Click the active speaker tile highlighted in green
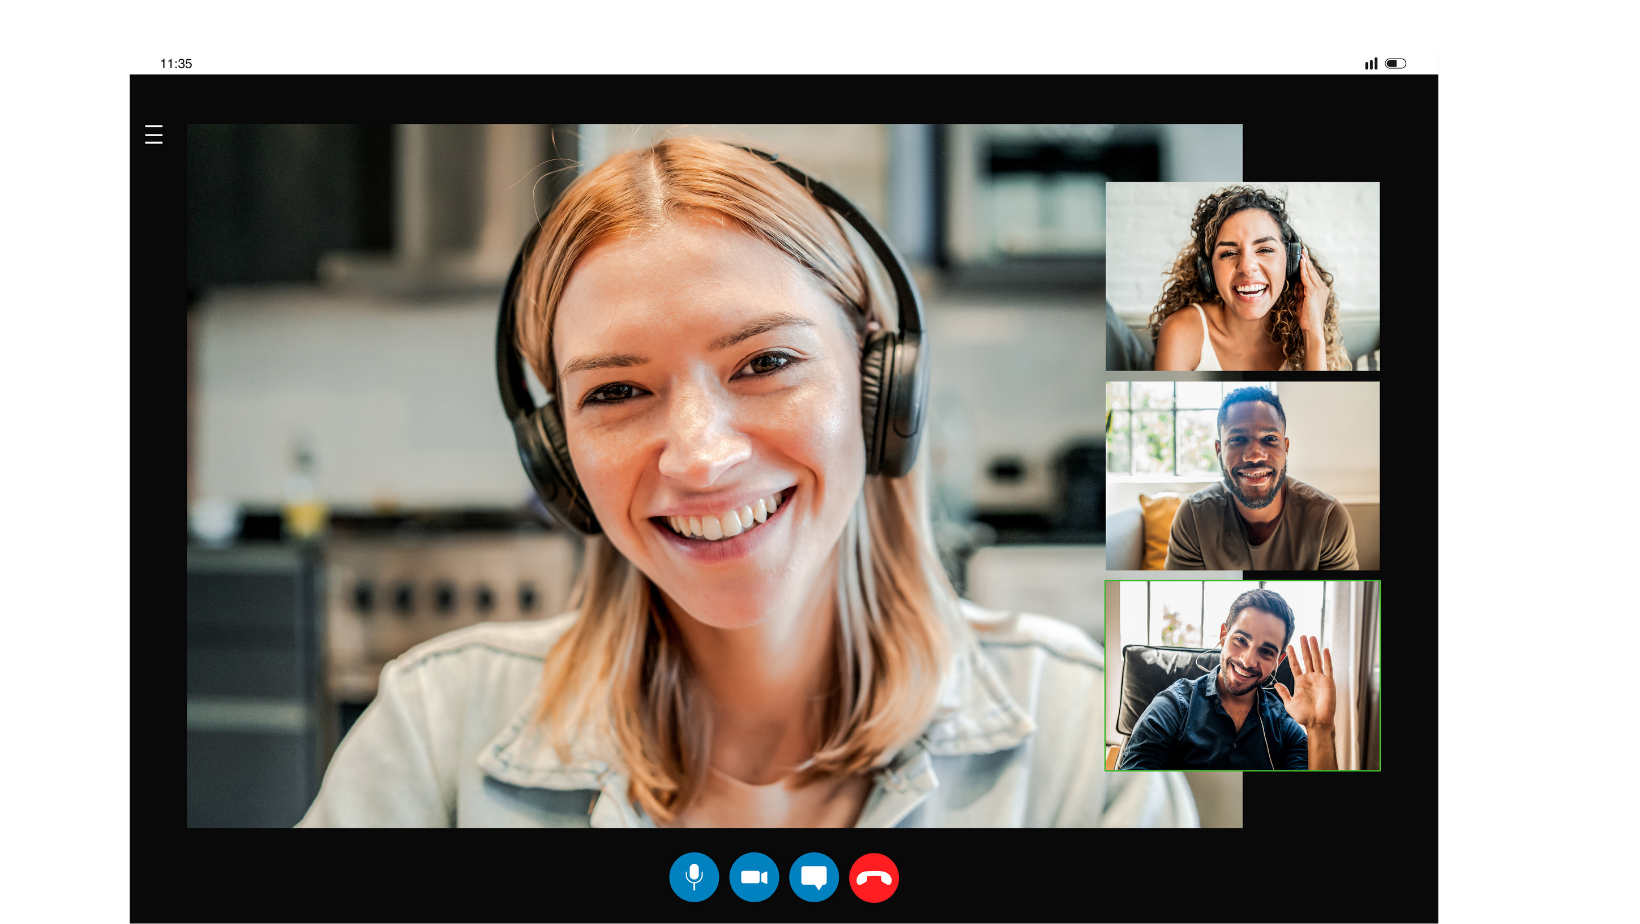Screen dimensions: 1640x924 [x=1242, y=676]
